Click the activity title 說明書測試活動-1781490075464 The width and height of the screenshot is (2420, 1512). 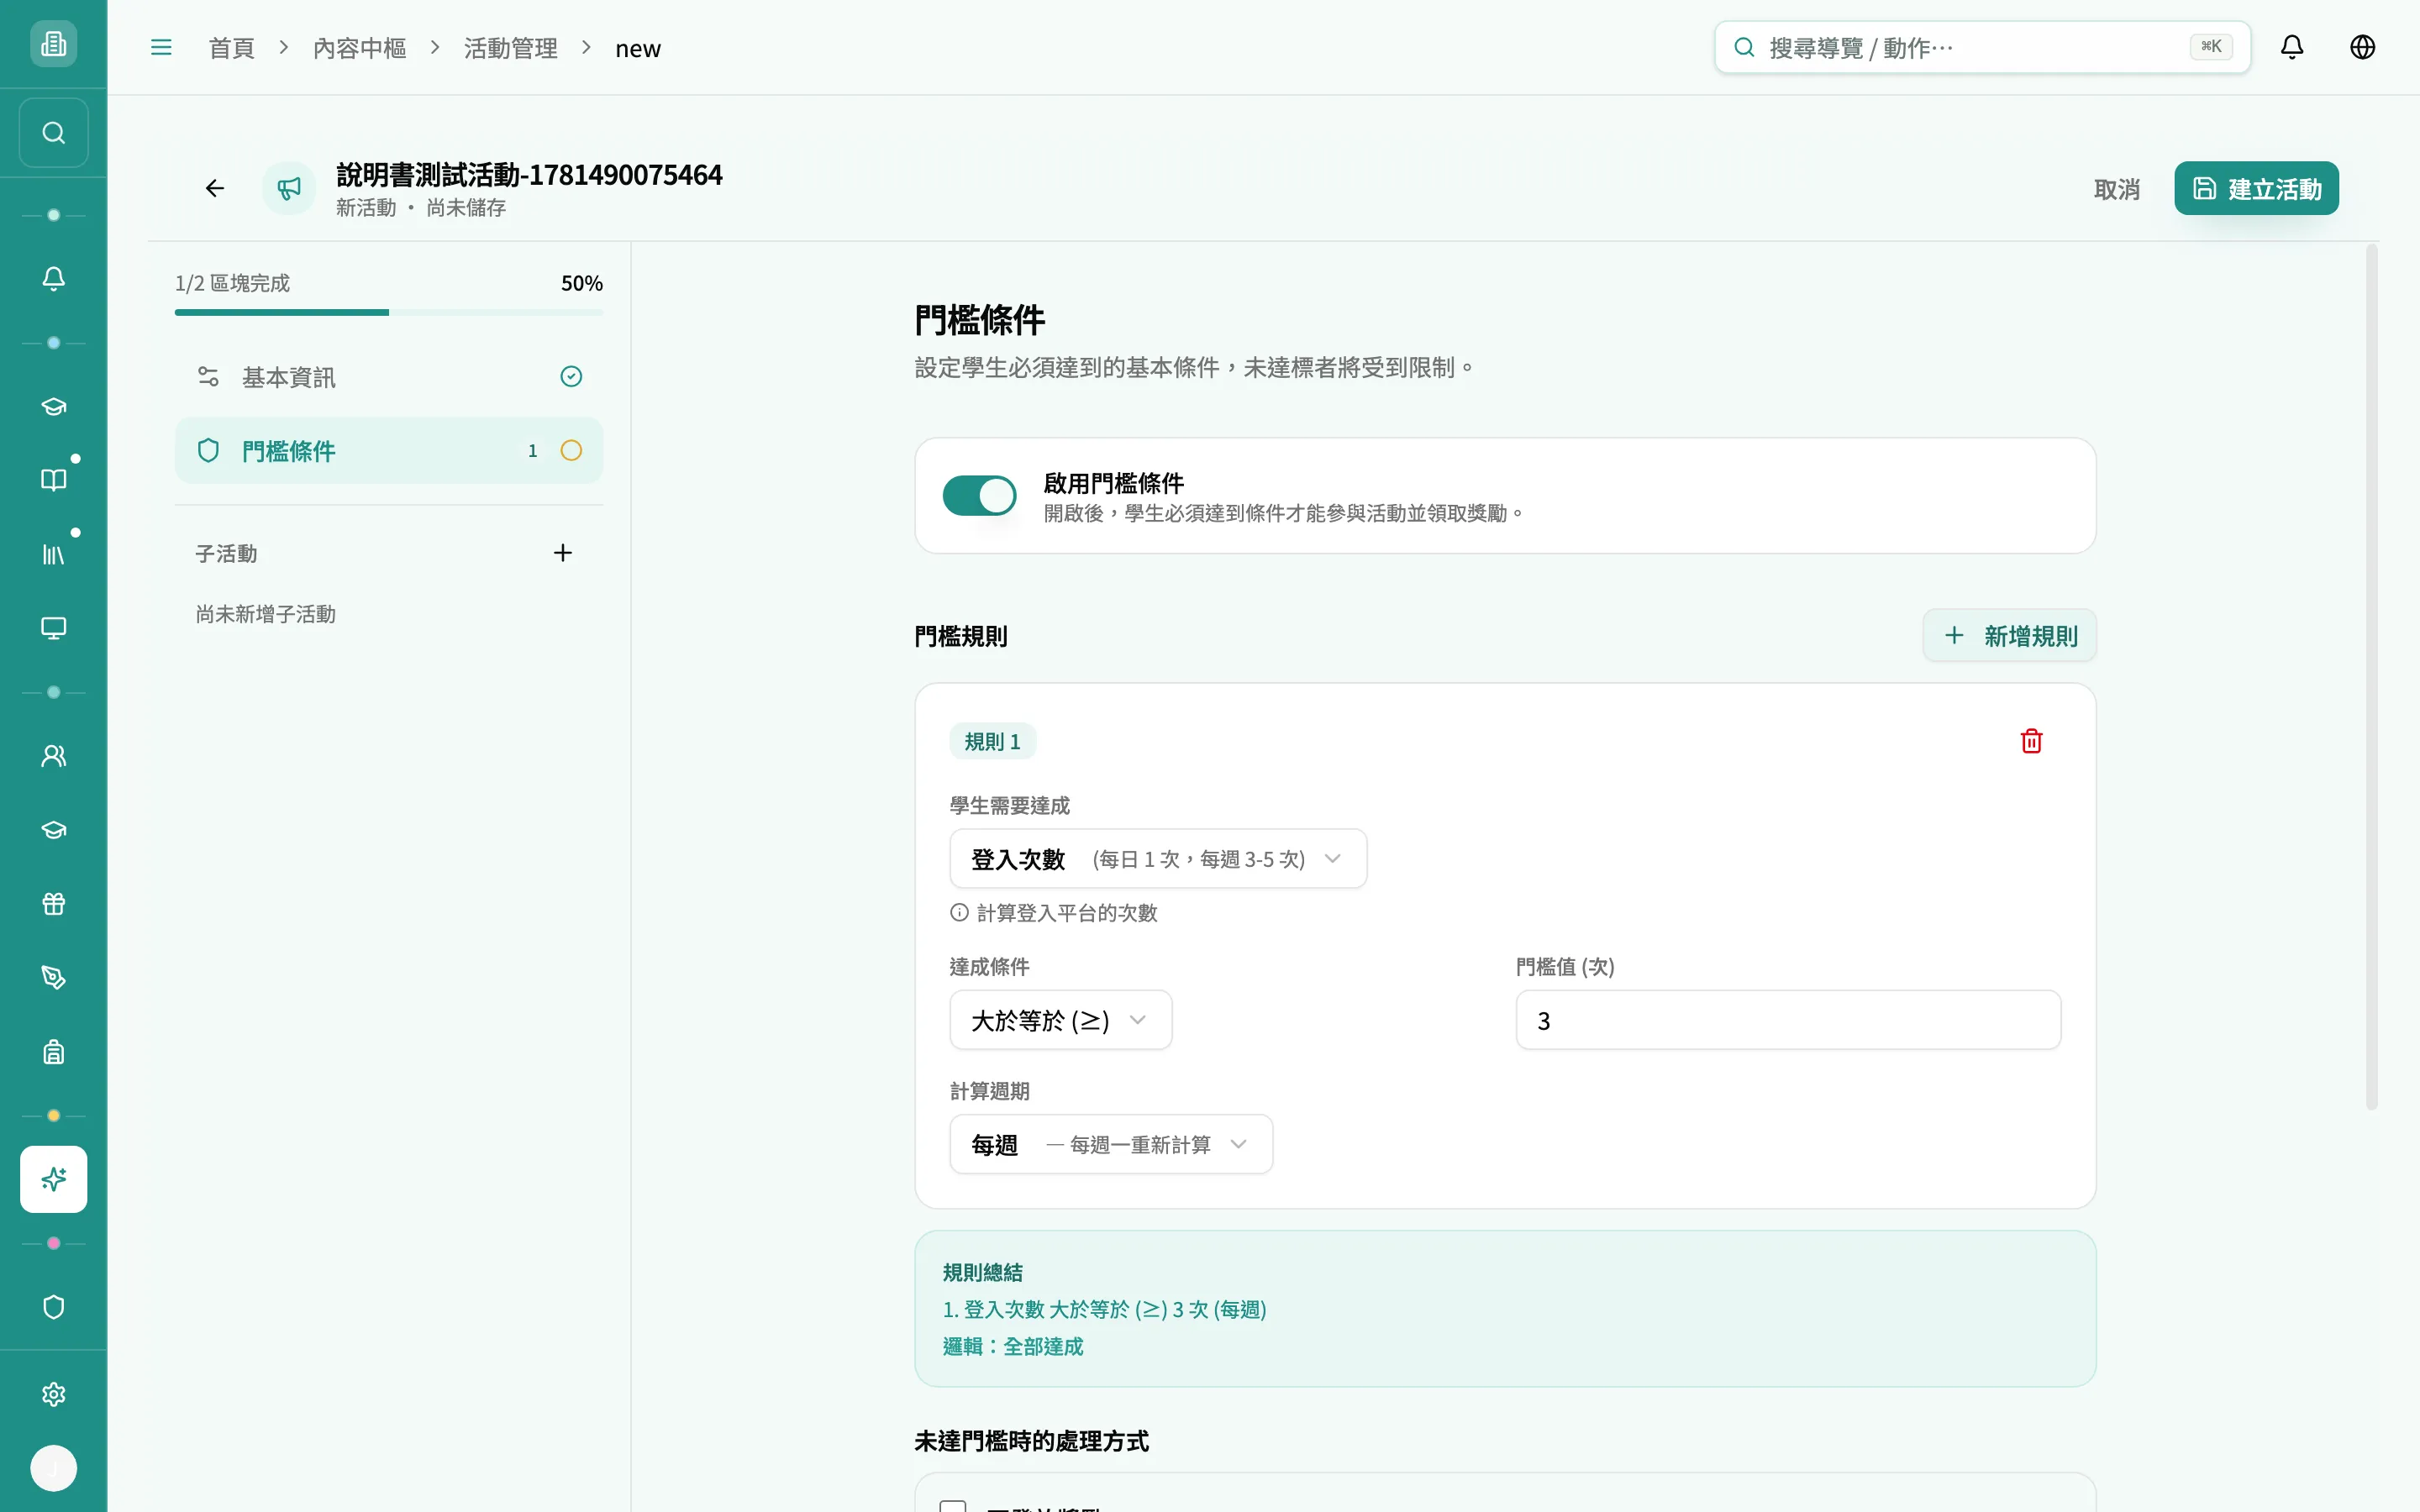click(x=529, y=175)
